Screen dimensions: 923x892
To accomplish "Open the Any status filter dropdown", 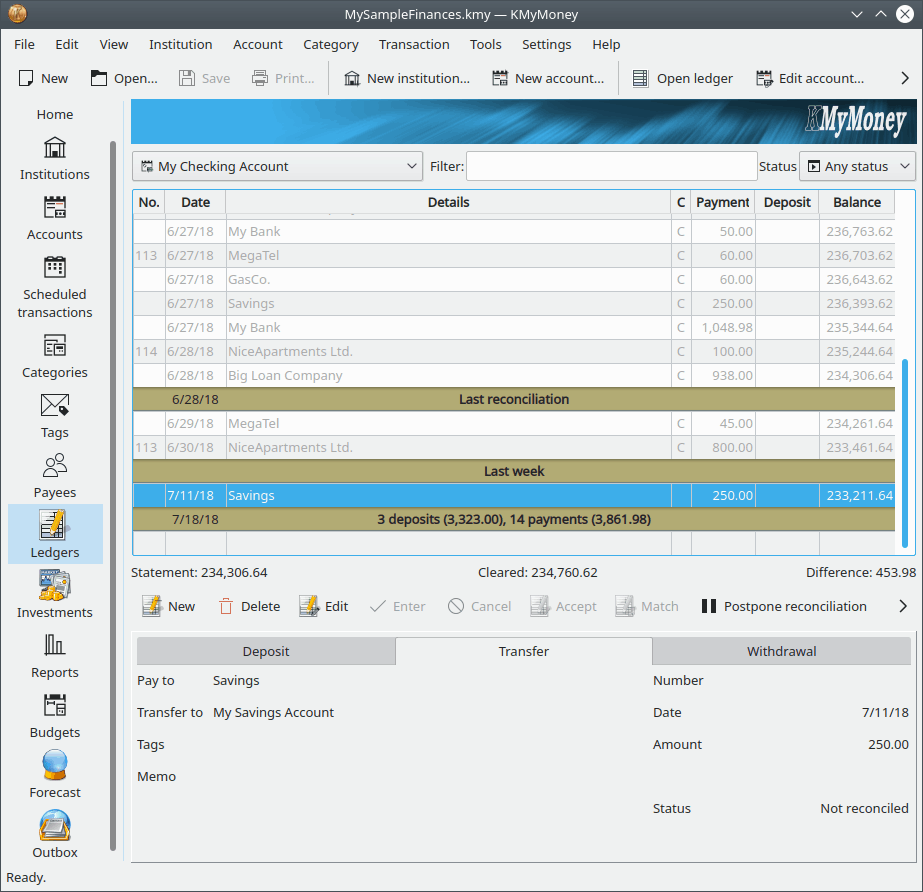I will 858,166.
